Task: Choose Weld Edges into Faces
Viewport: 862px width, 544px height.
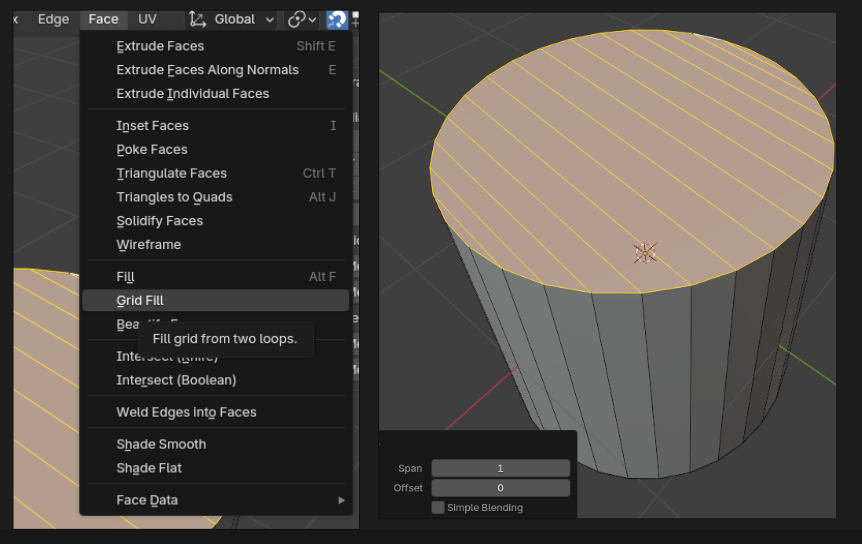Action: pos(186,412)
